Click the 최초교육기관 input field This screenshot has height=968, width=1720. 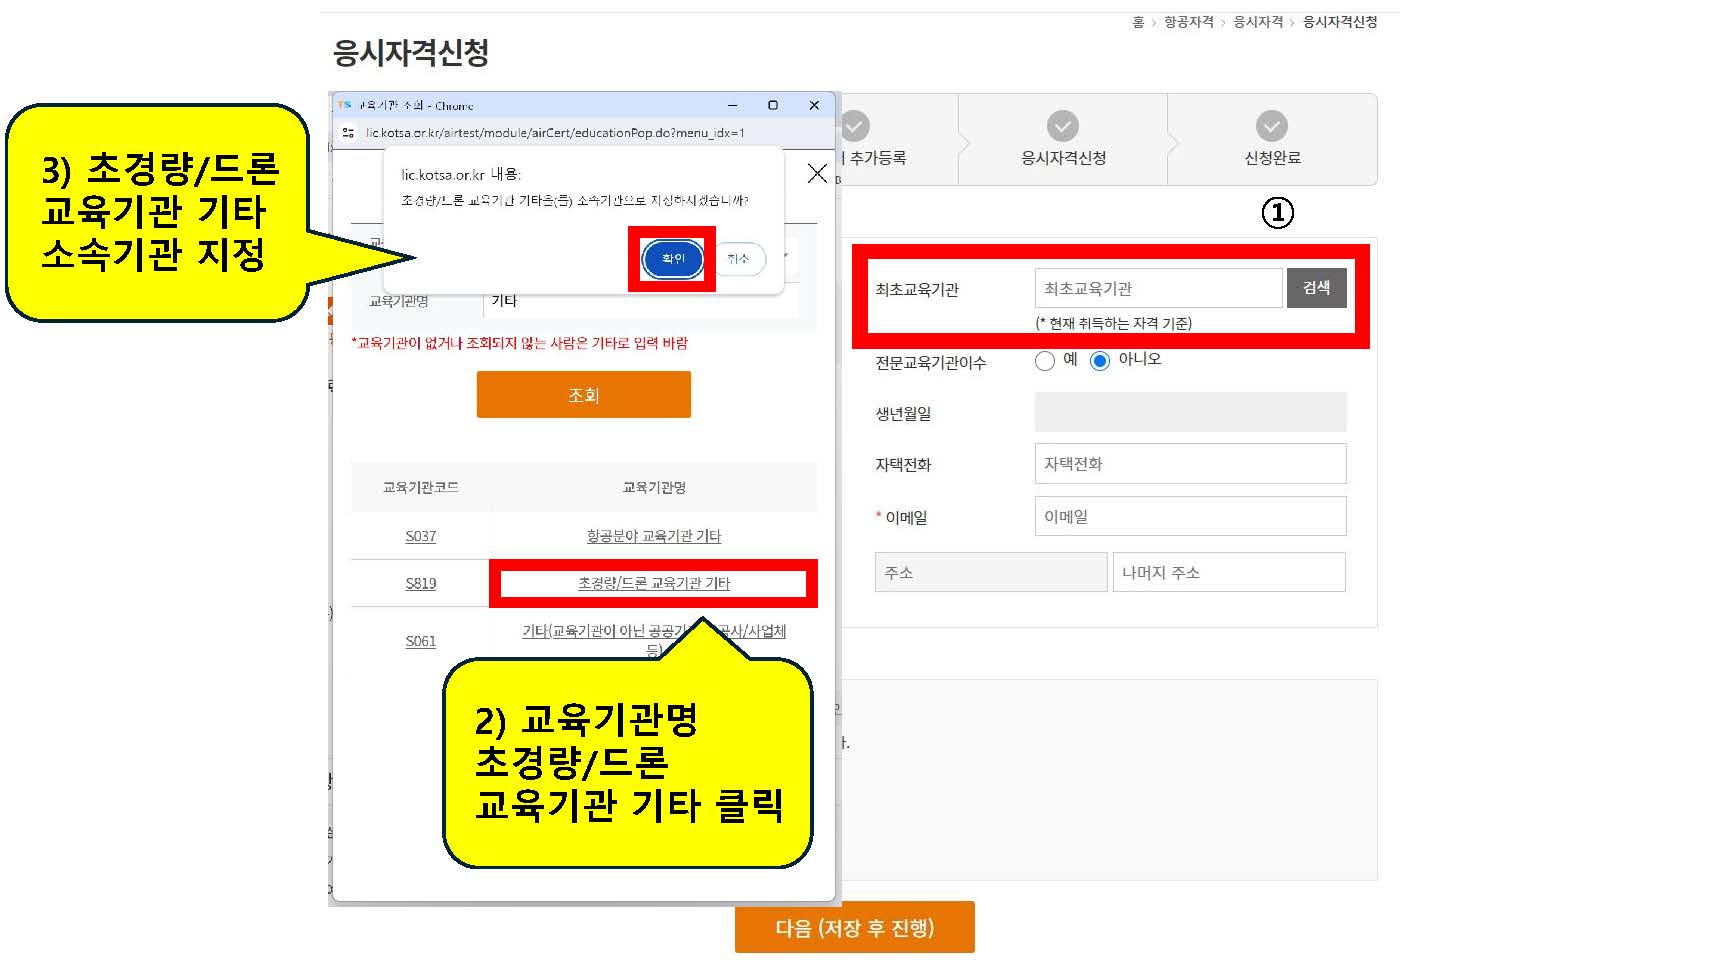(x=1158, y=288)
